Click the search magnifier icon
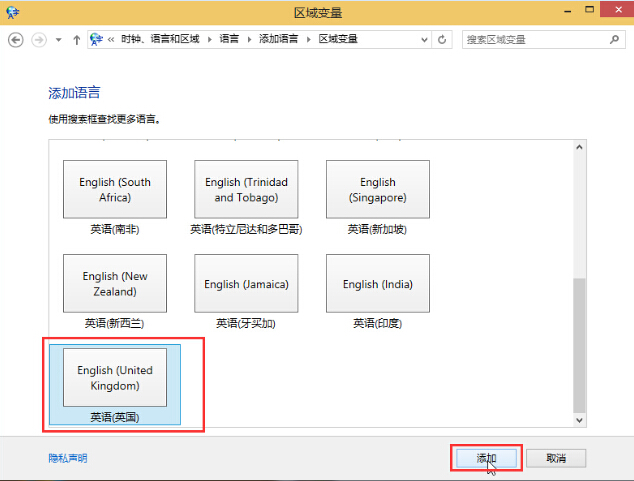Image resolution: width=634 pixels, height=481 pixels. coord(612,39)
